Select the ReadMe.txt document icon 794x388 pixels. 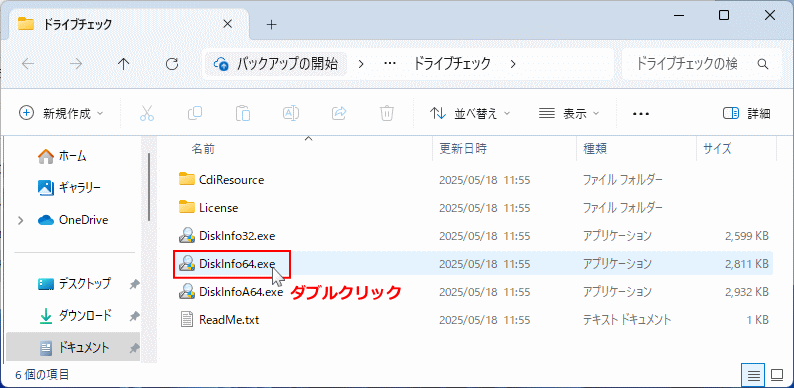point(187,320)
